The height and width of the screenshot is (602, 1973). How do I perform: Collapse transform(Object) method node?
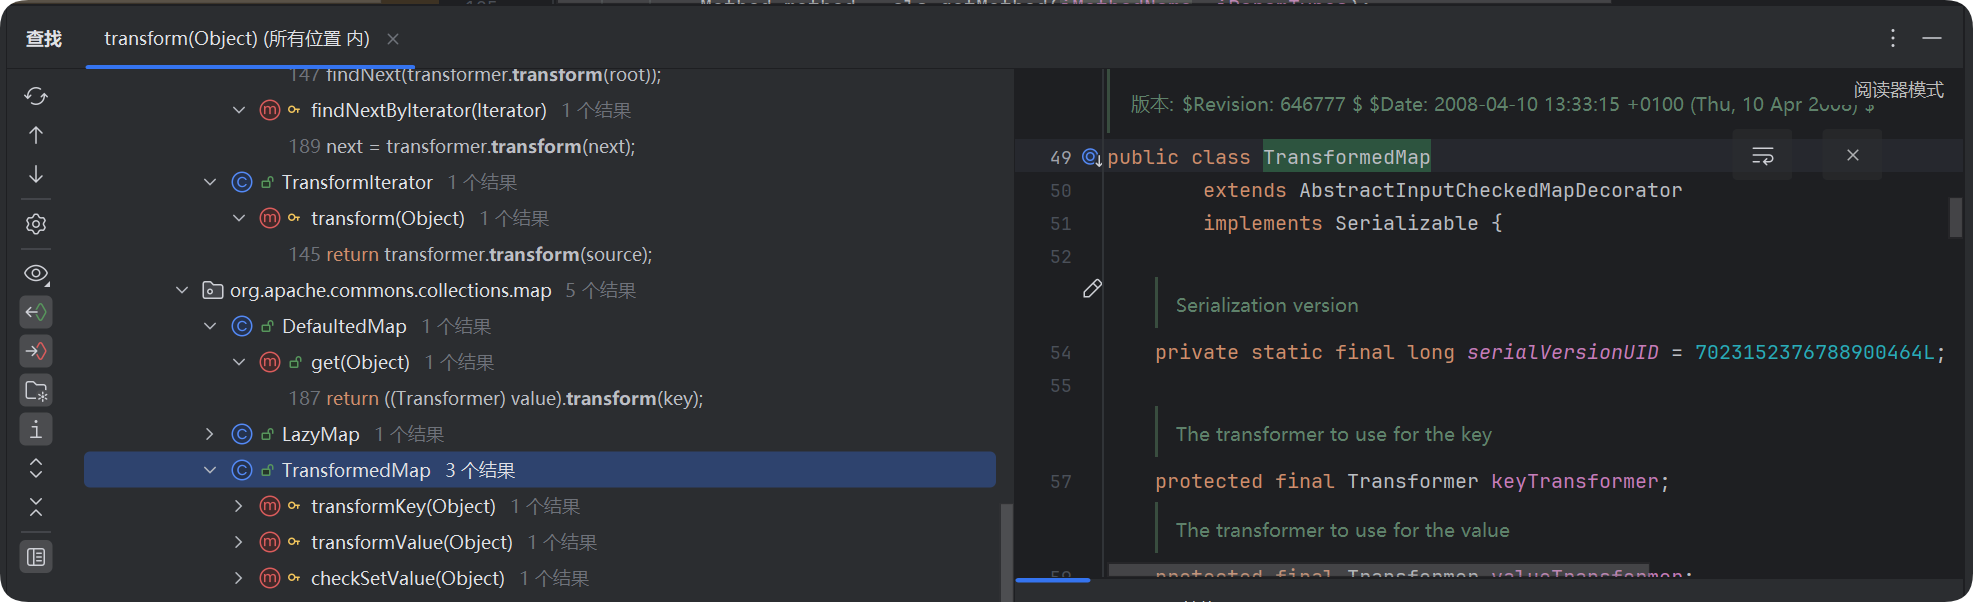(239, 218)
